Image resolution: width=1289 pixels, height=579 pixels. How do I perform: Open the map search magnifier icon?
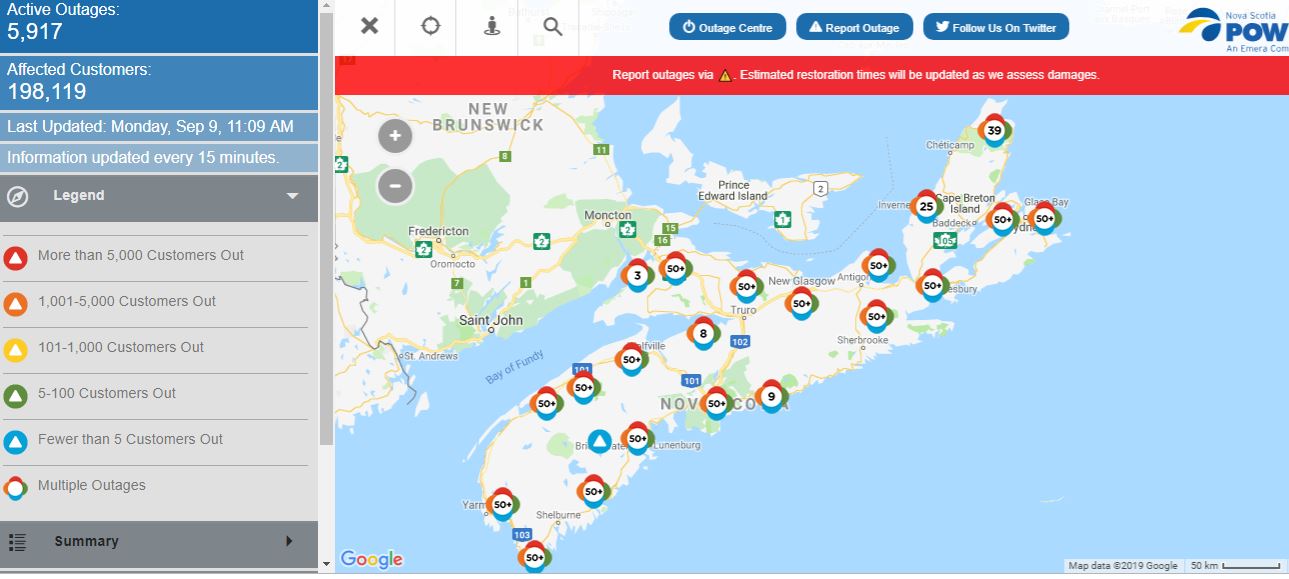[553, 26]
